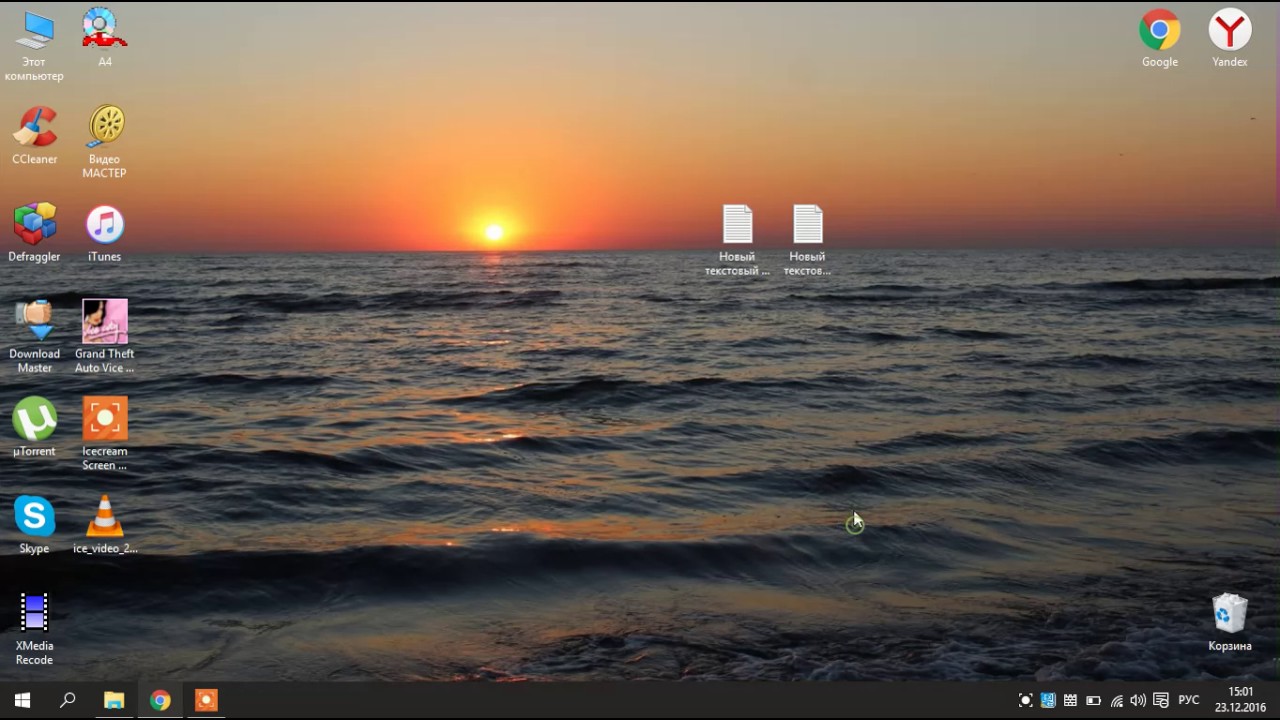
Task: Open the battery status tray icon
Action: coord(1093,701)
